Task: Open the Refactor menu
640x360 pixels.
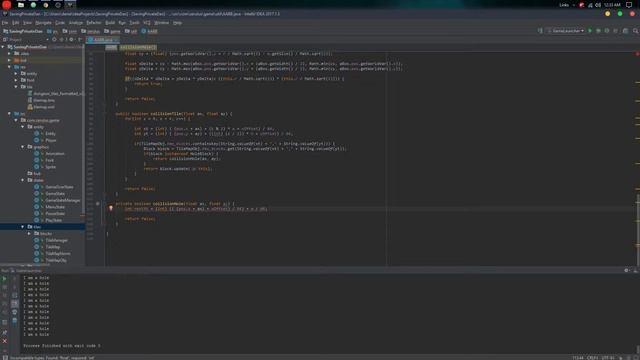Action: point(93,23)
